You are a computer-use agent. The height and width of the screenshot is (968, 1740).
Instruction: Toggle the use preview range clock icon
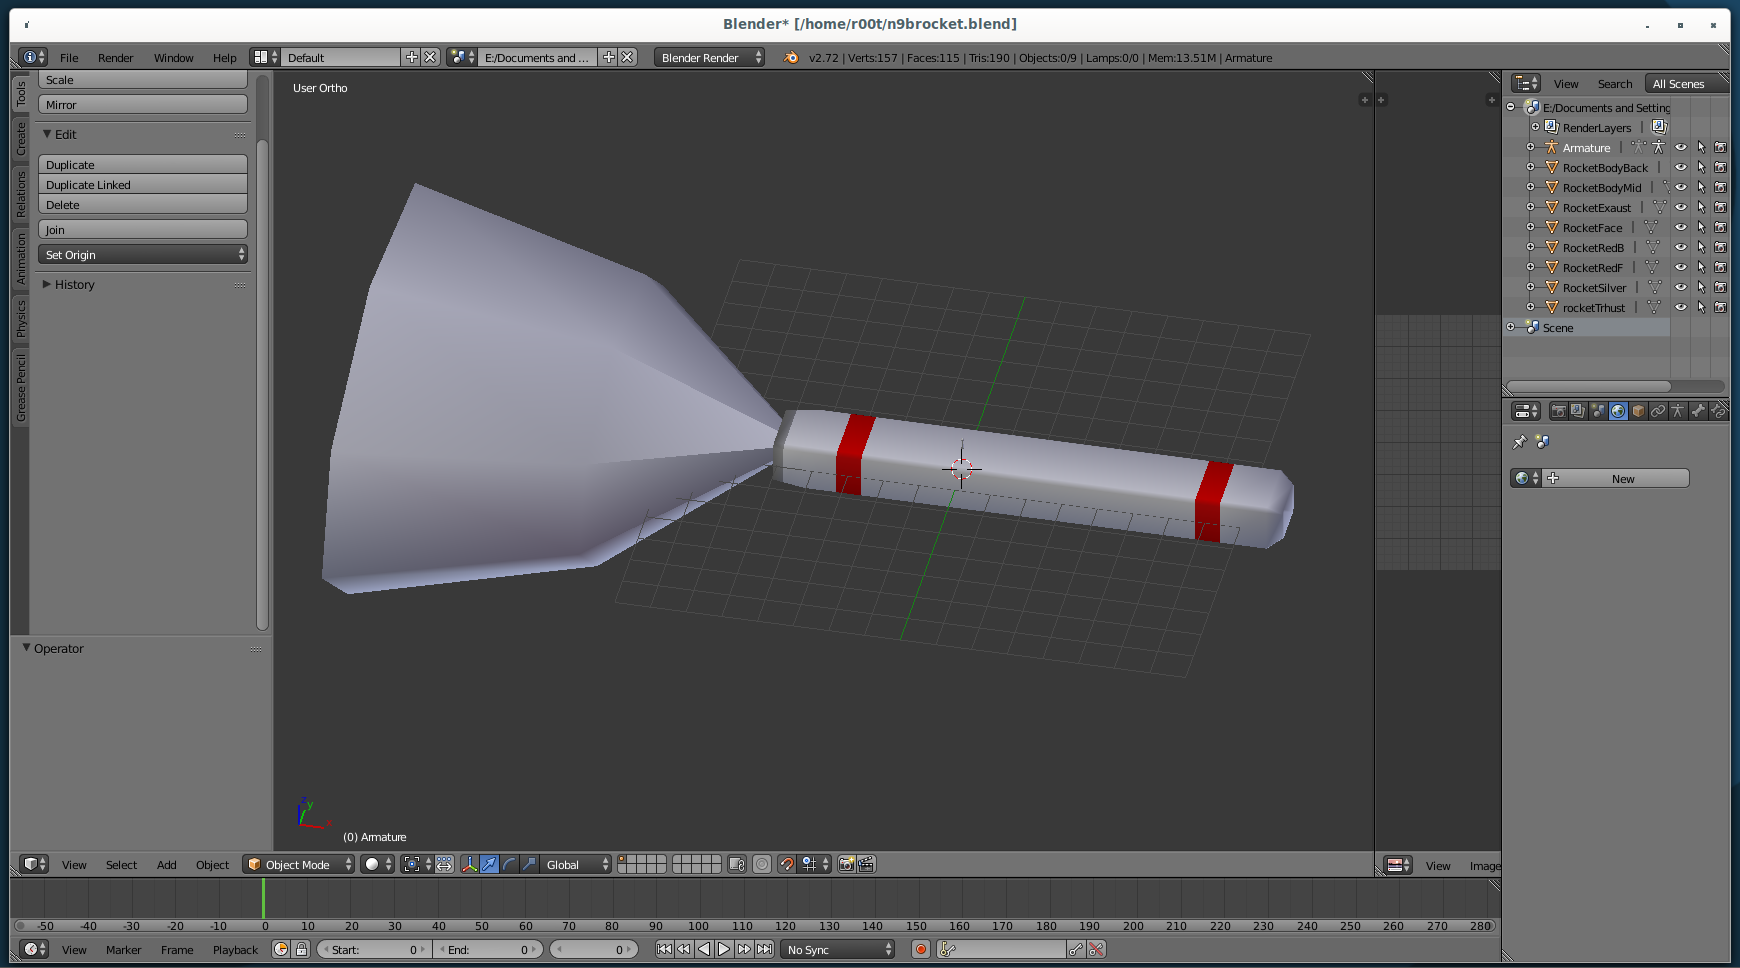pos(281,949)
